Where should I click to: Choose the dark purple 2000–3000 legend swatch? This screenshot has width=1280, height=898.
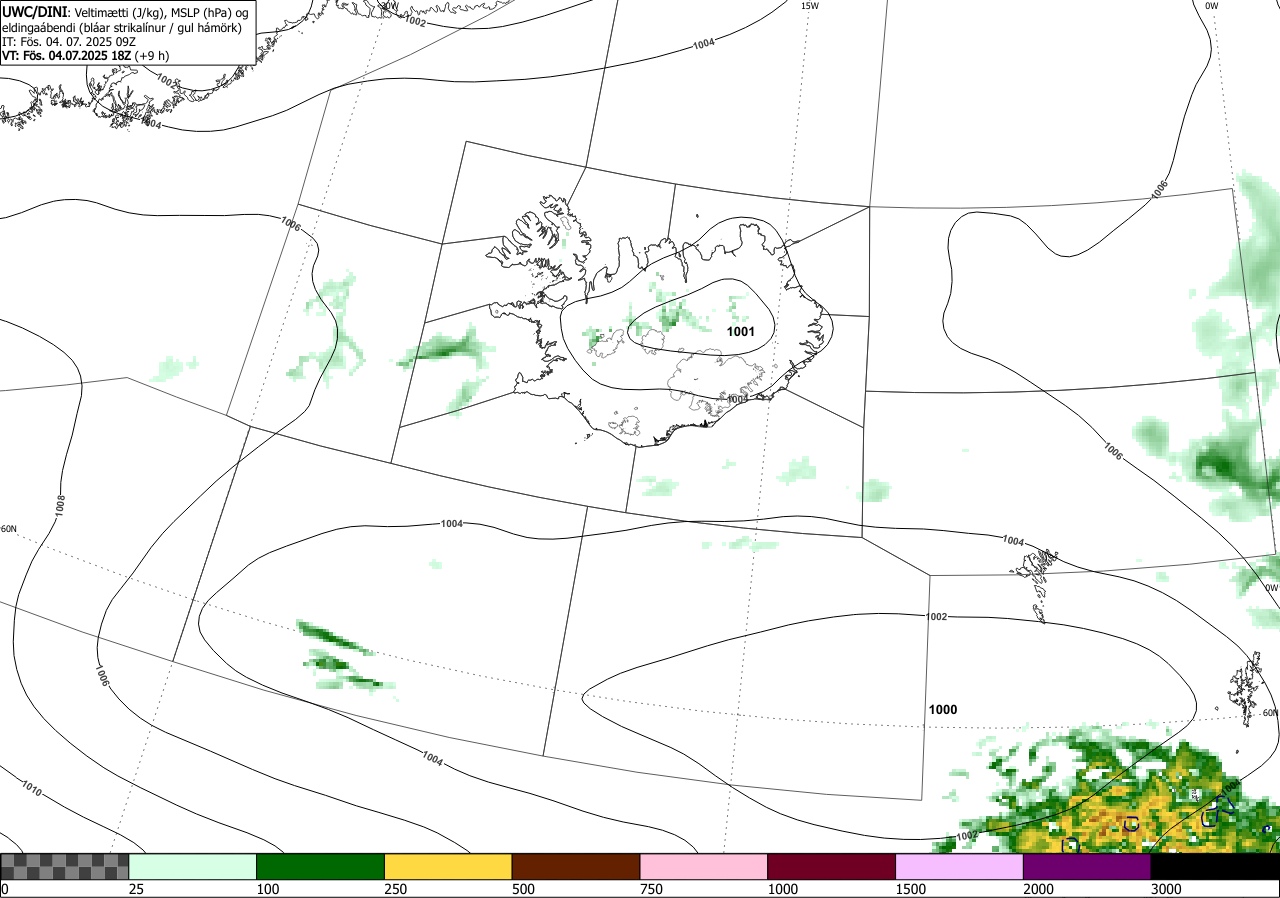point(1086,866)
